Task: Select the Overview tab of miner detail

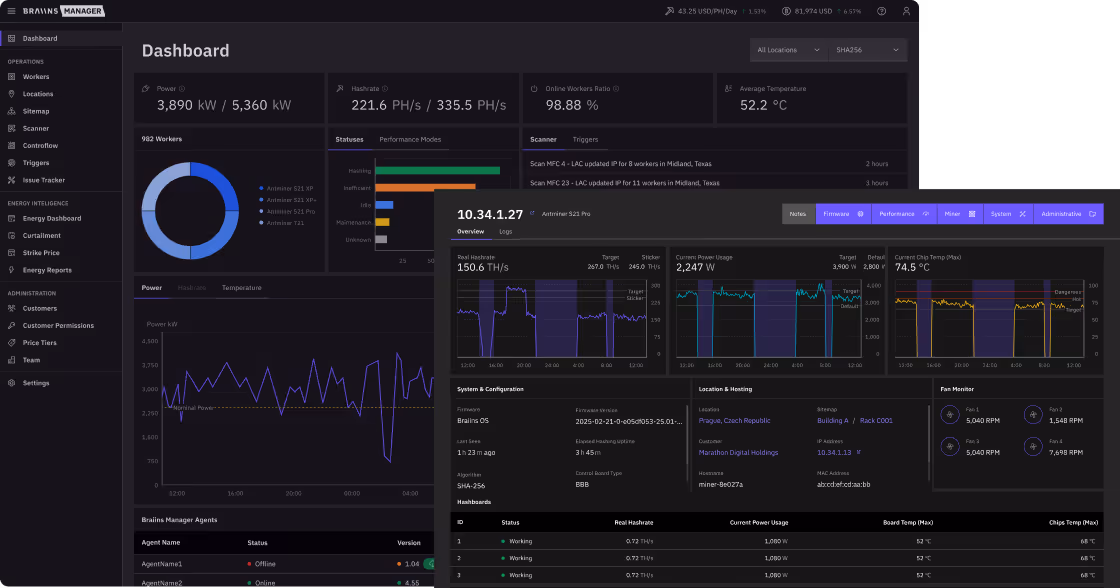Action: coord(470,231)
